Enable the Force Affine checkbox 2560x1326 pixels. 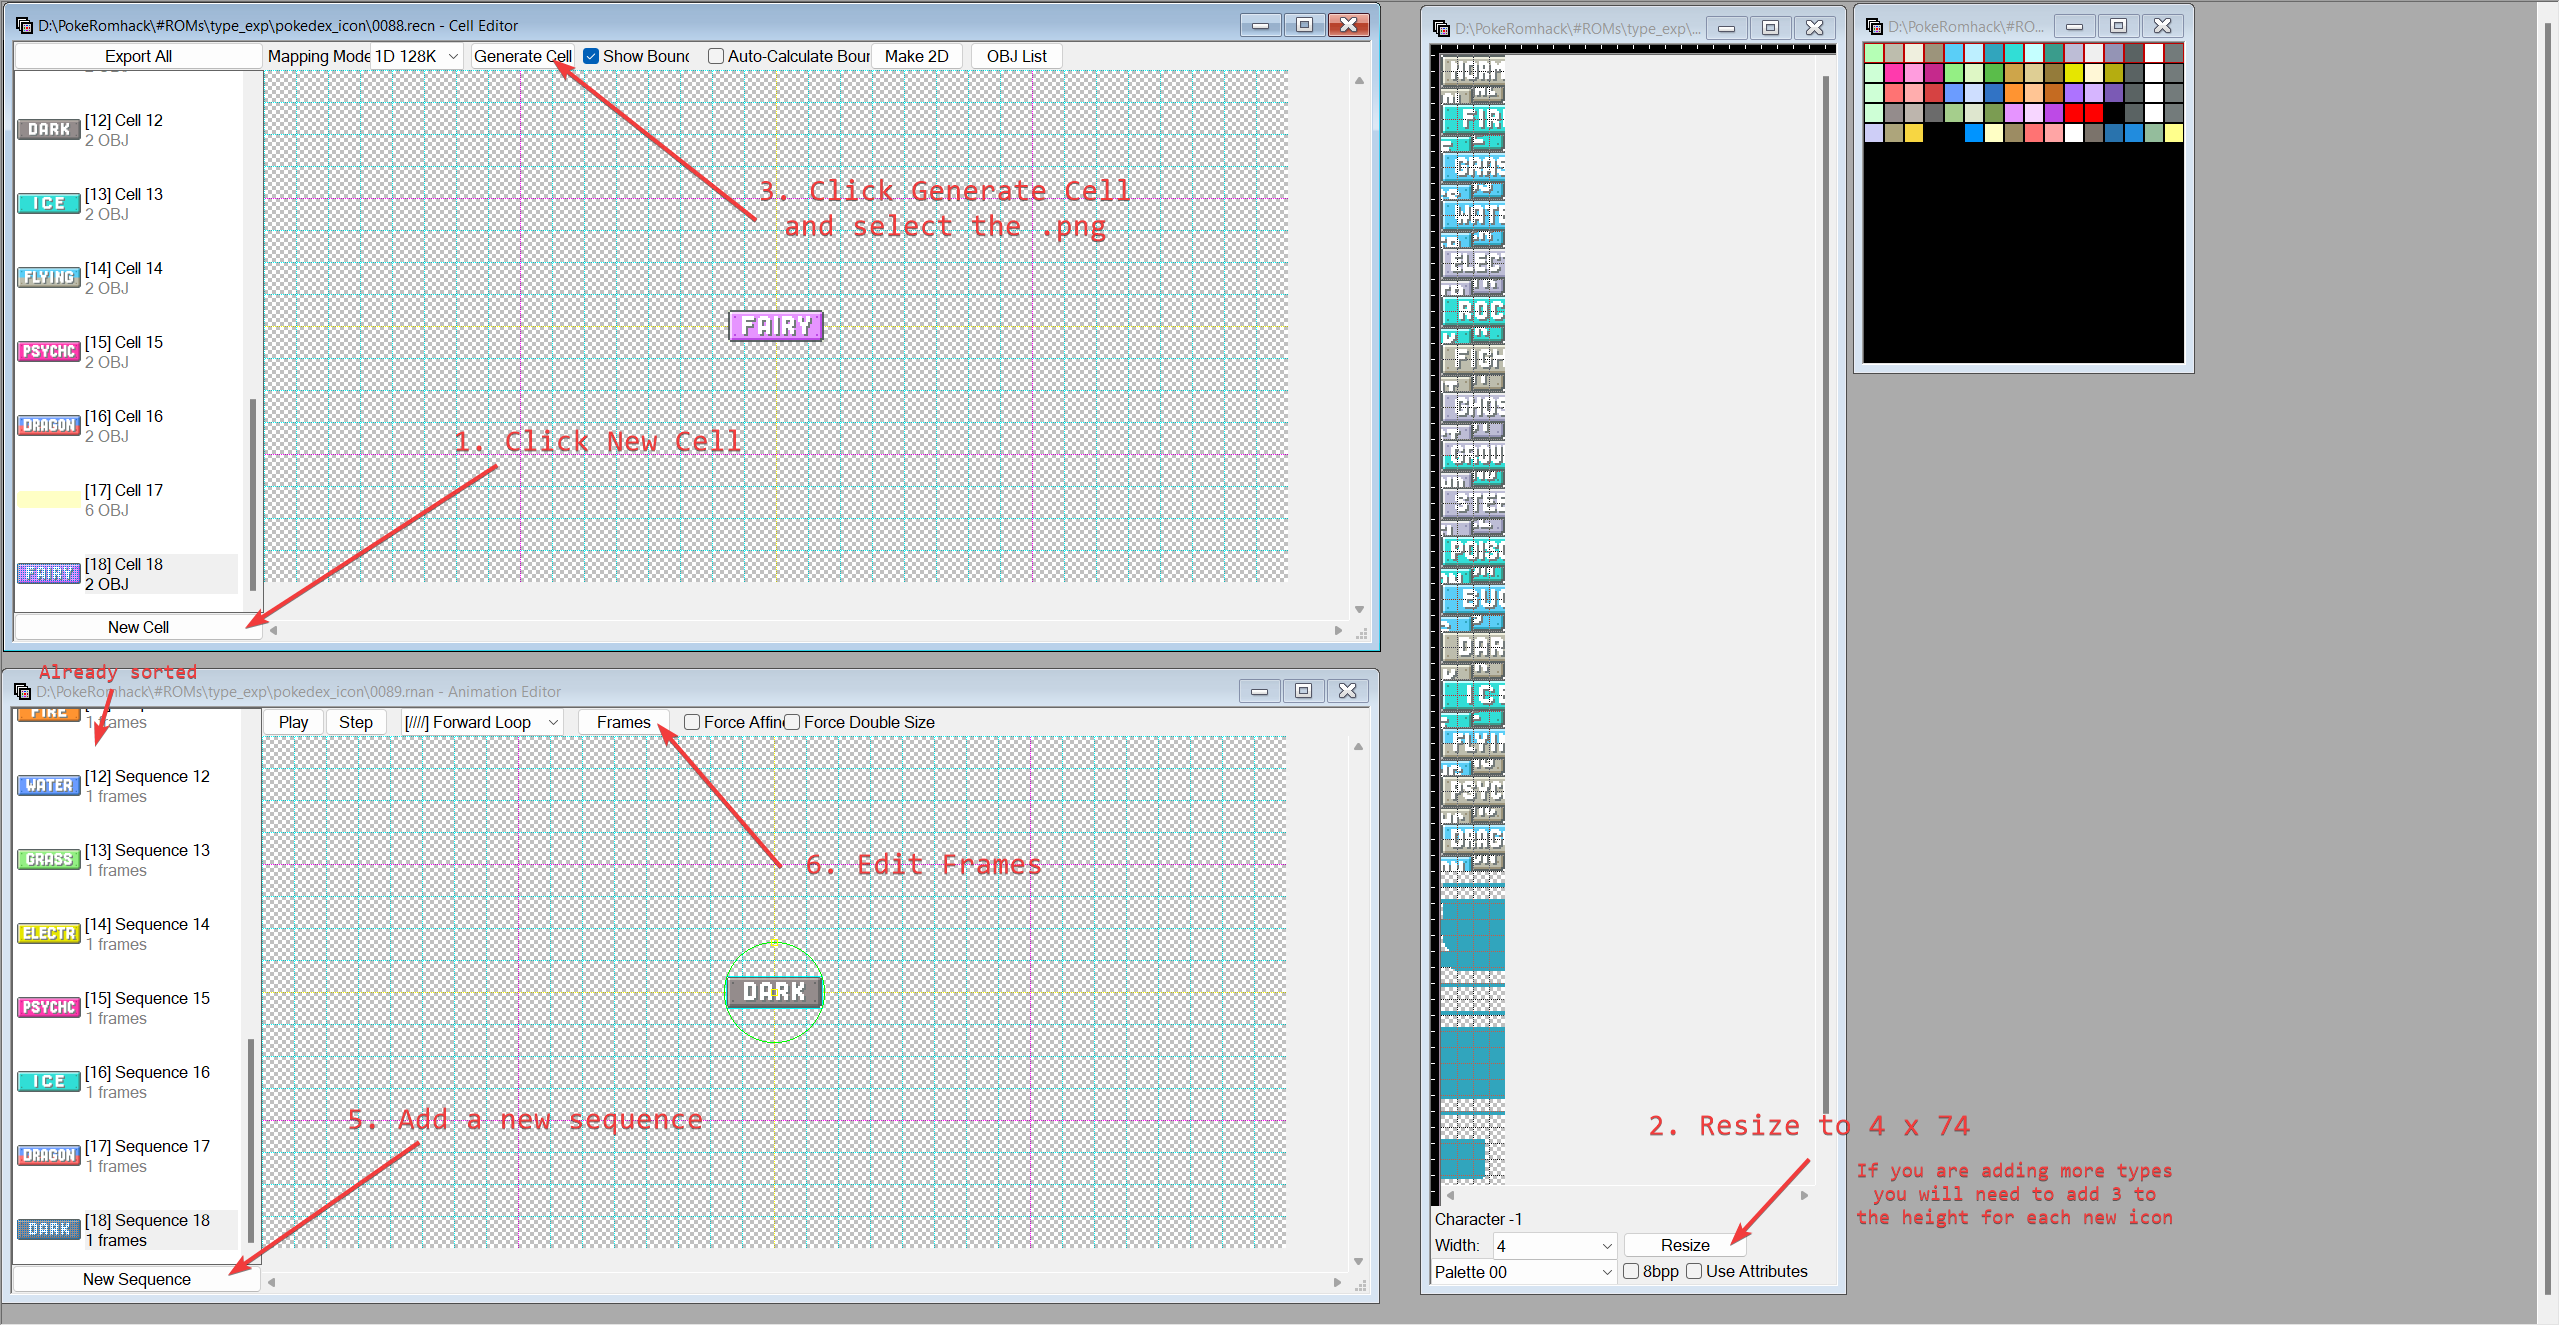692,722
